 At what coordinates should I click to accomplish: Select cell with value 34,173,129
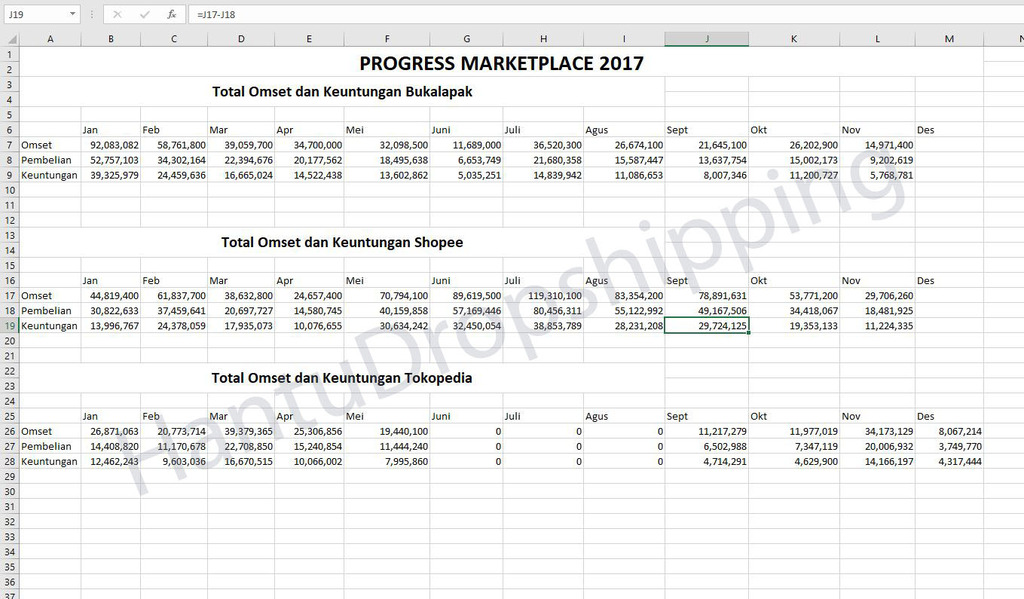[878, 431]
